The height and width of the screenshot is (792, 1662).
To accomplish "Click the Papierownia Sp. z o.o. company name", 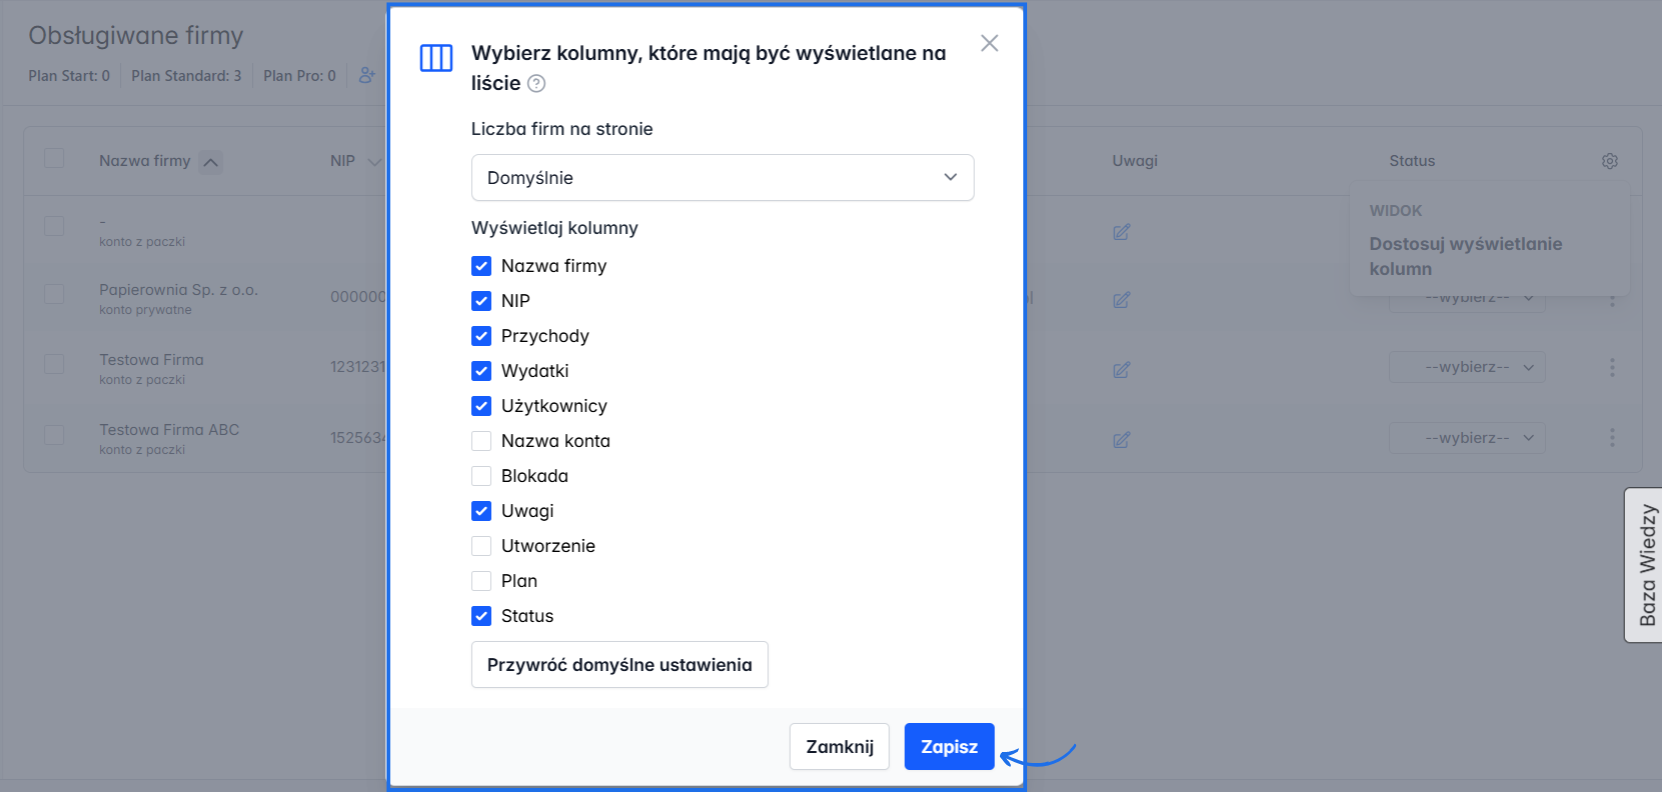I will (178, 290).
